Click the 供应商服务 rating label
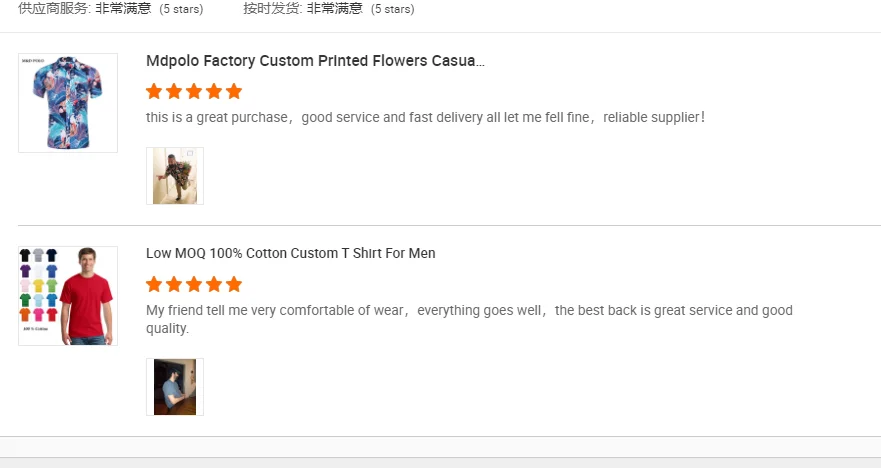The image size is (881, 468). tap(55, 9)
